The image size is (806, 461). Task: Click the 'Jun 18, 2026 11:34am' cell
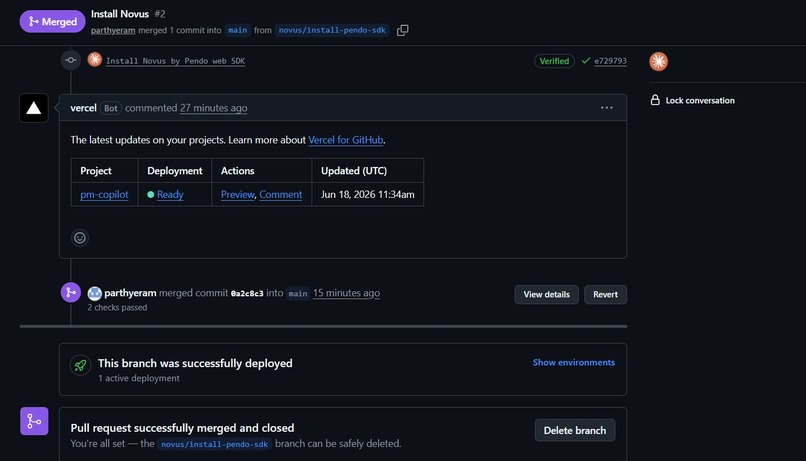point(368,194)
